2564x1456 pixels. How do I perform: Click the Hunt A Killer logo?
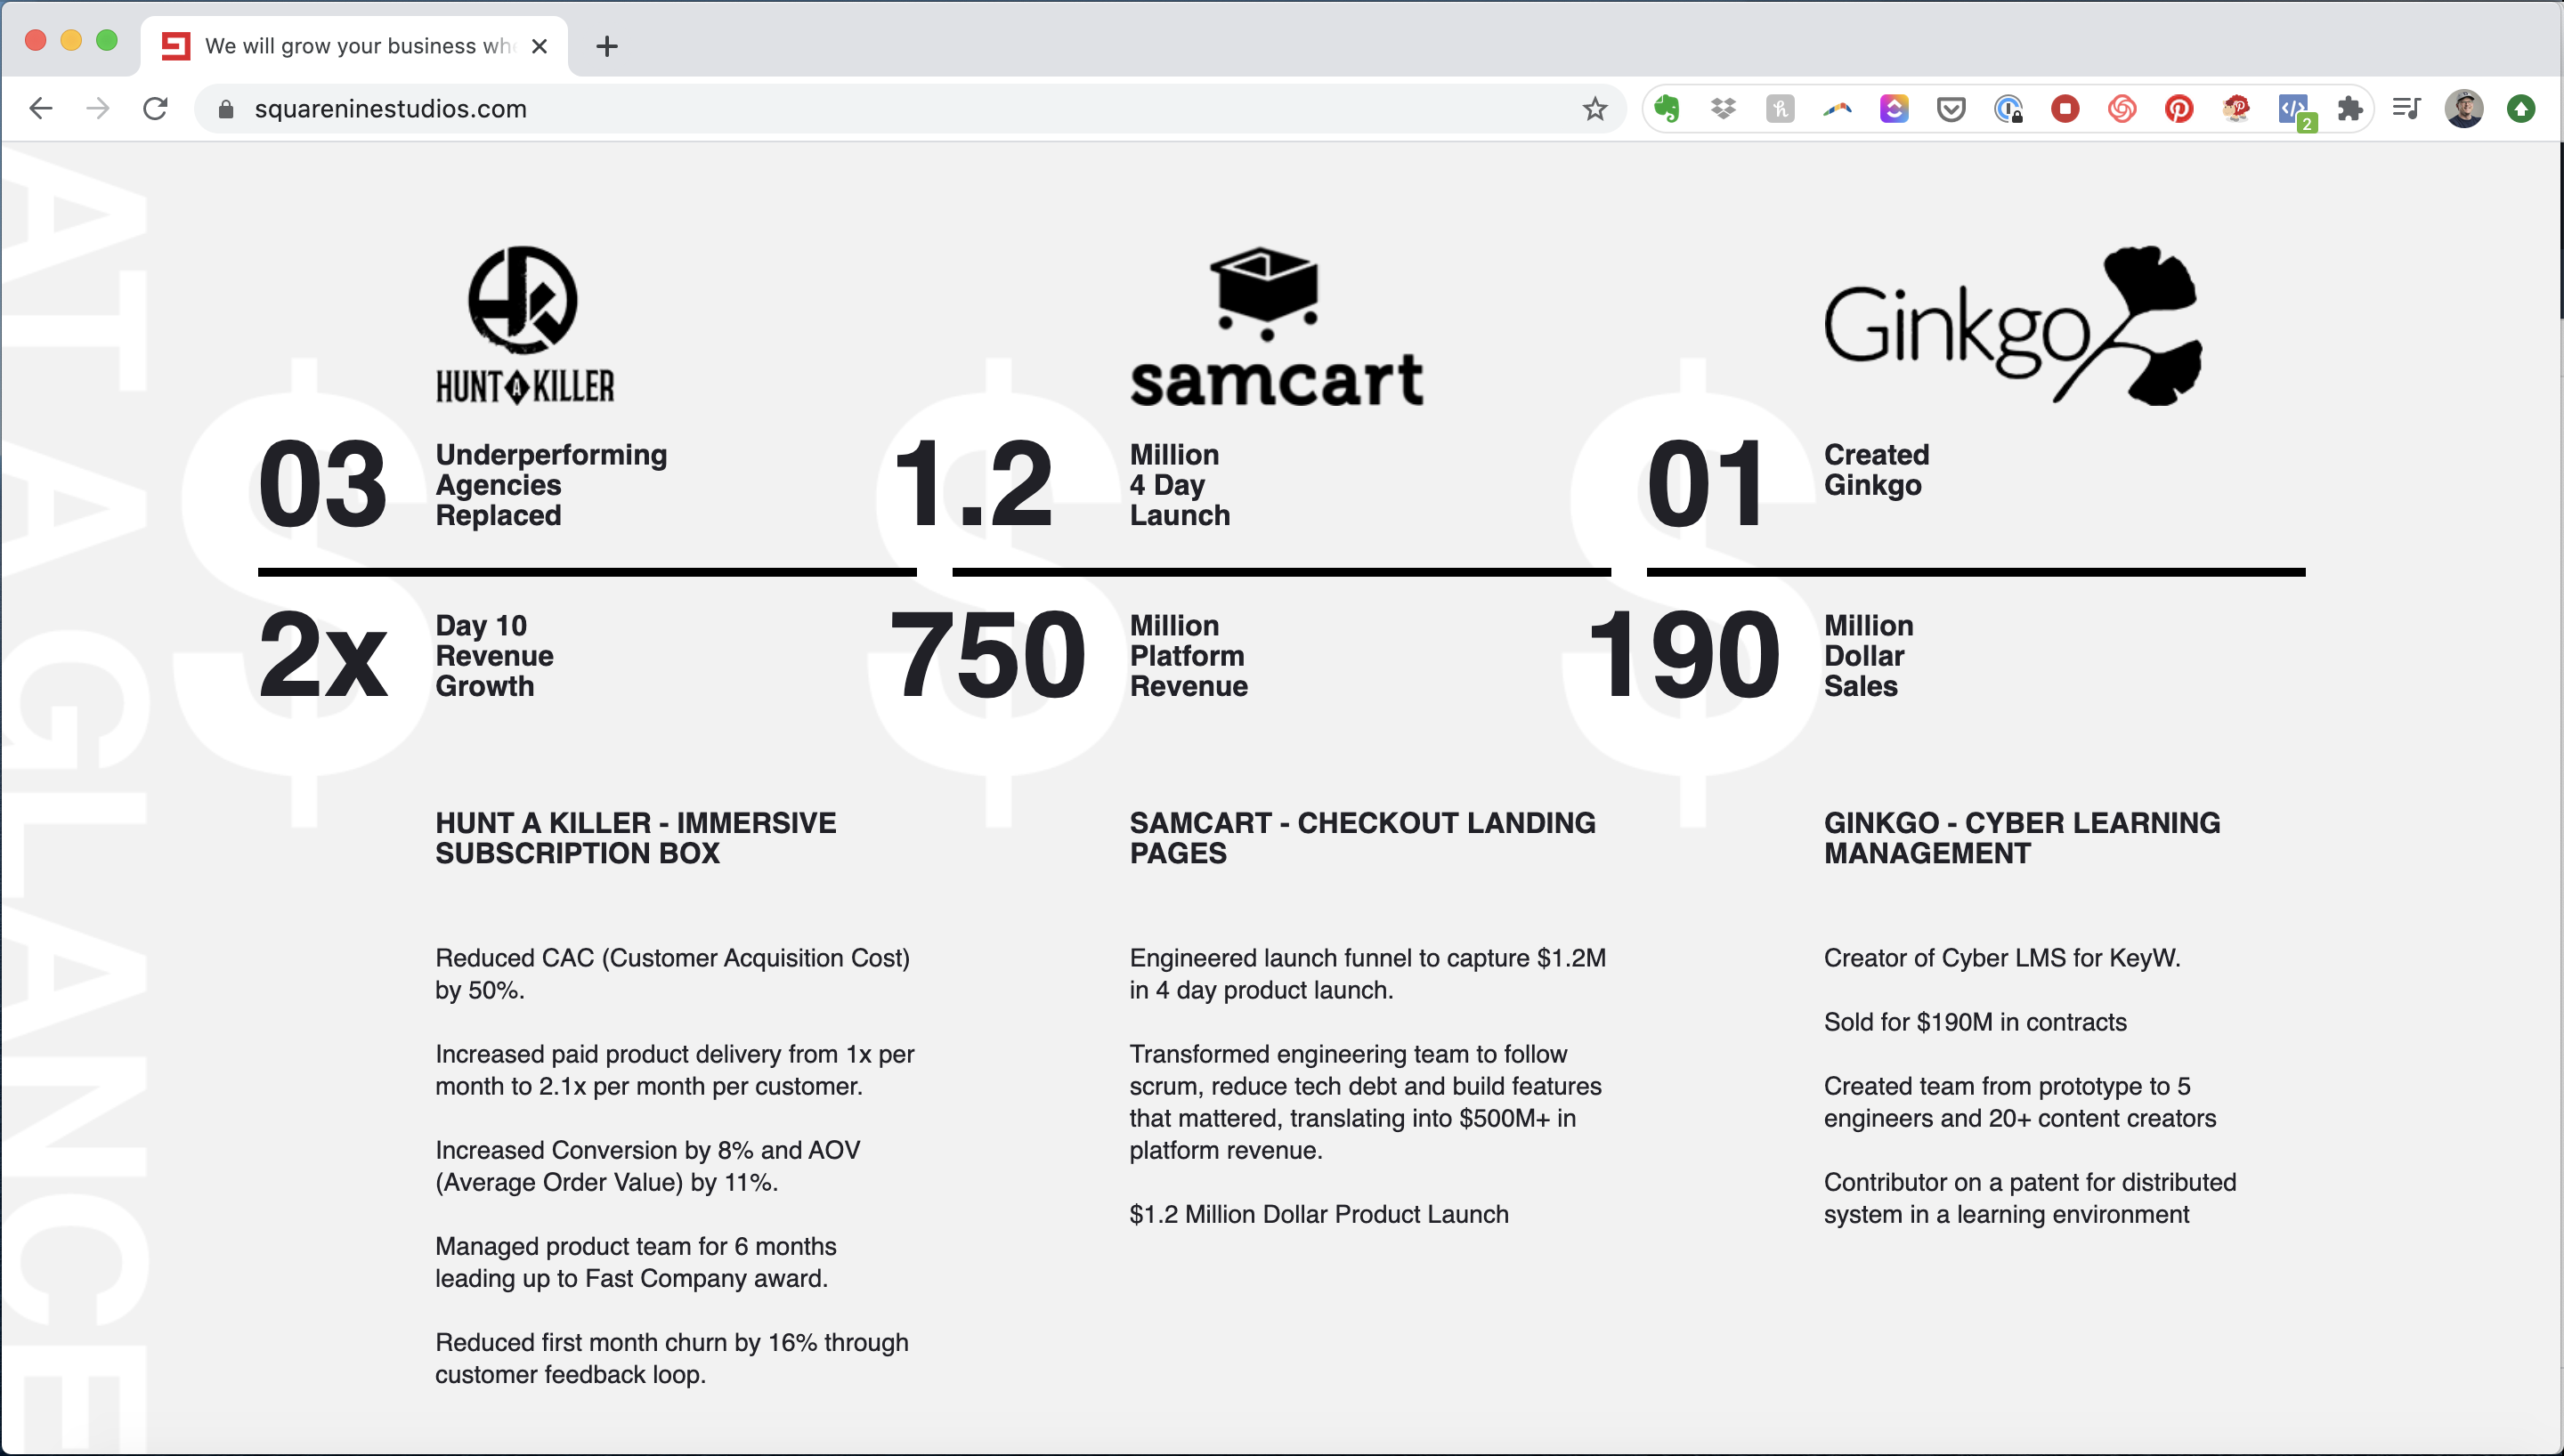(x=525, y=325)
